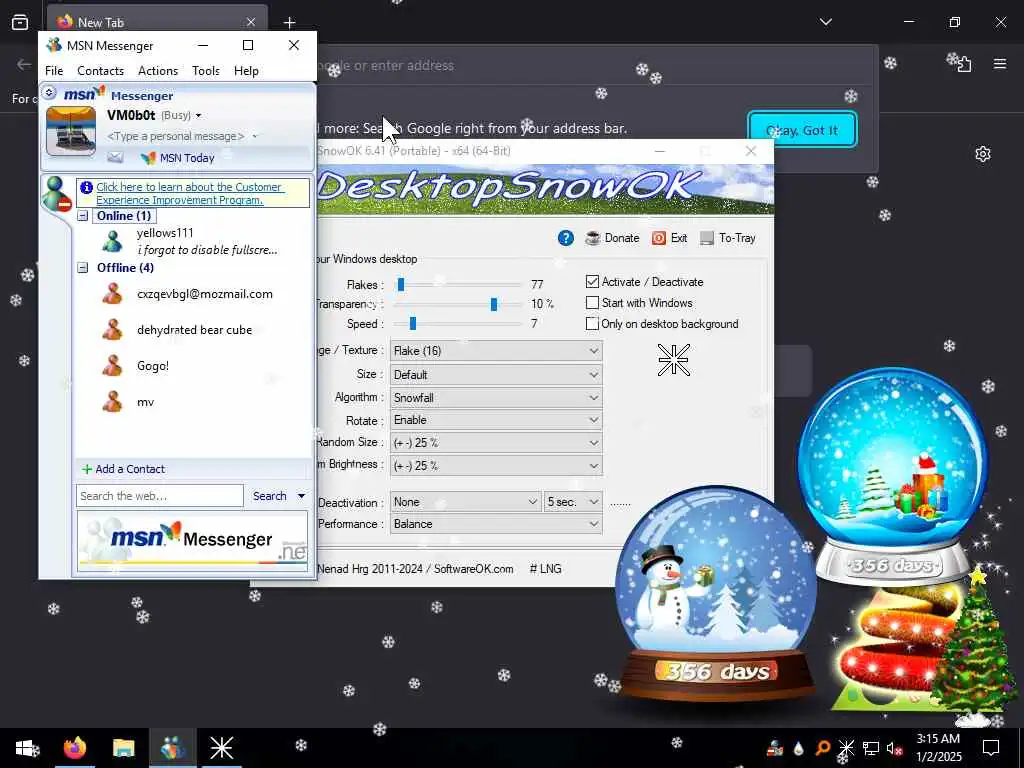Open the 5 sec. dropdown
This screenshot has width=1024, height=768.
pyautogui.click(x=573, y=502)
